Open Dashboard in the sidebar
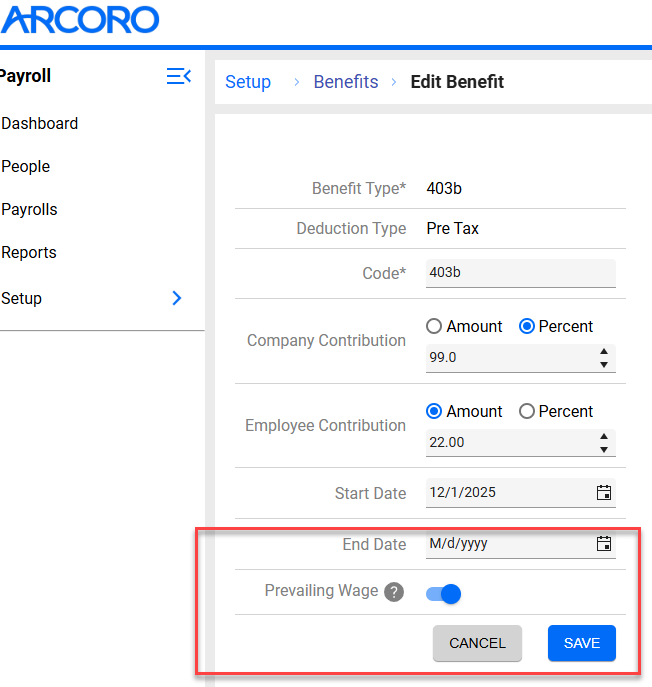Image resolution: width=652 pixels, height=687 pixels. click(39, 124)
